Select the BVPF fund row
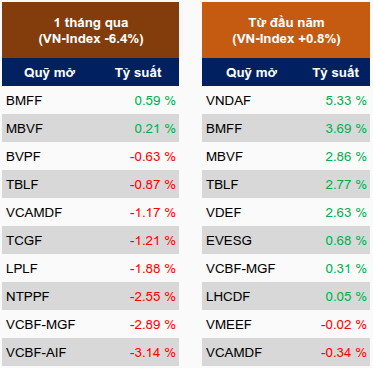Viewport: 373px width, 368px height. coord(90,156)
